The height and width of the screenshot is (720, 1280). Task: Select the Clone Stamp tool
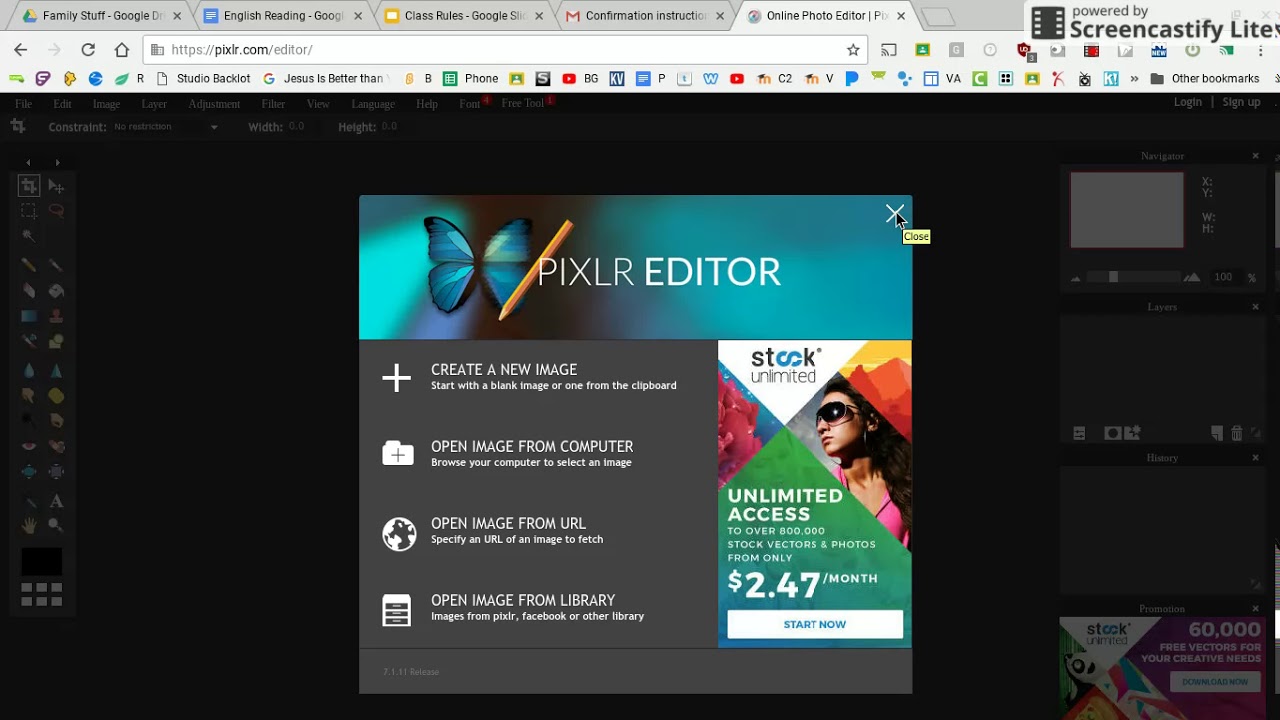point(56,316)
